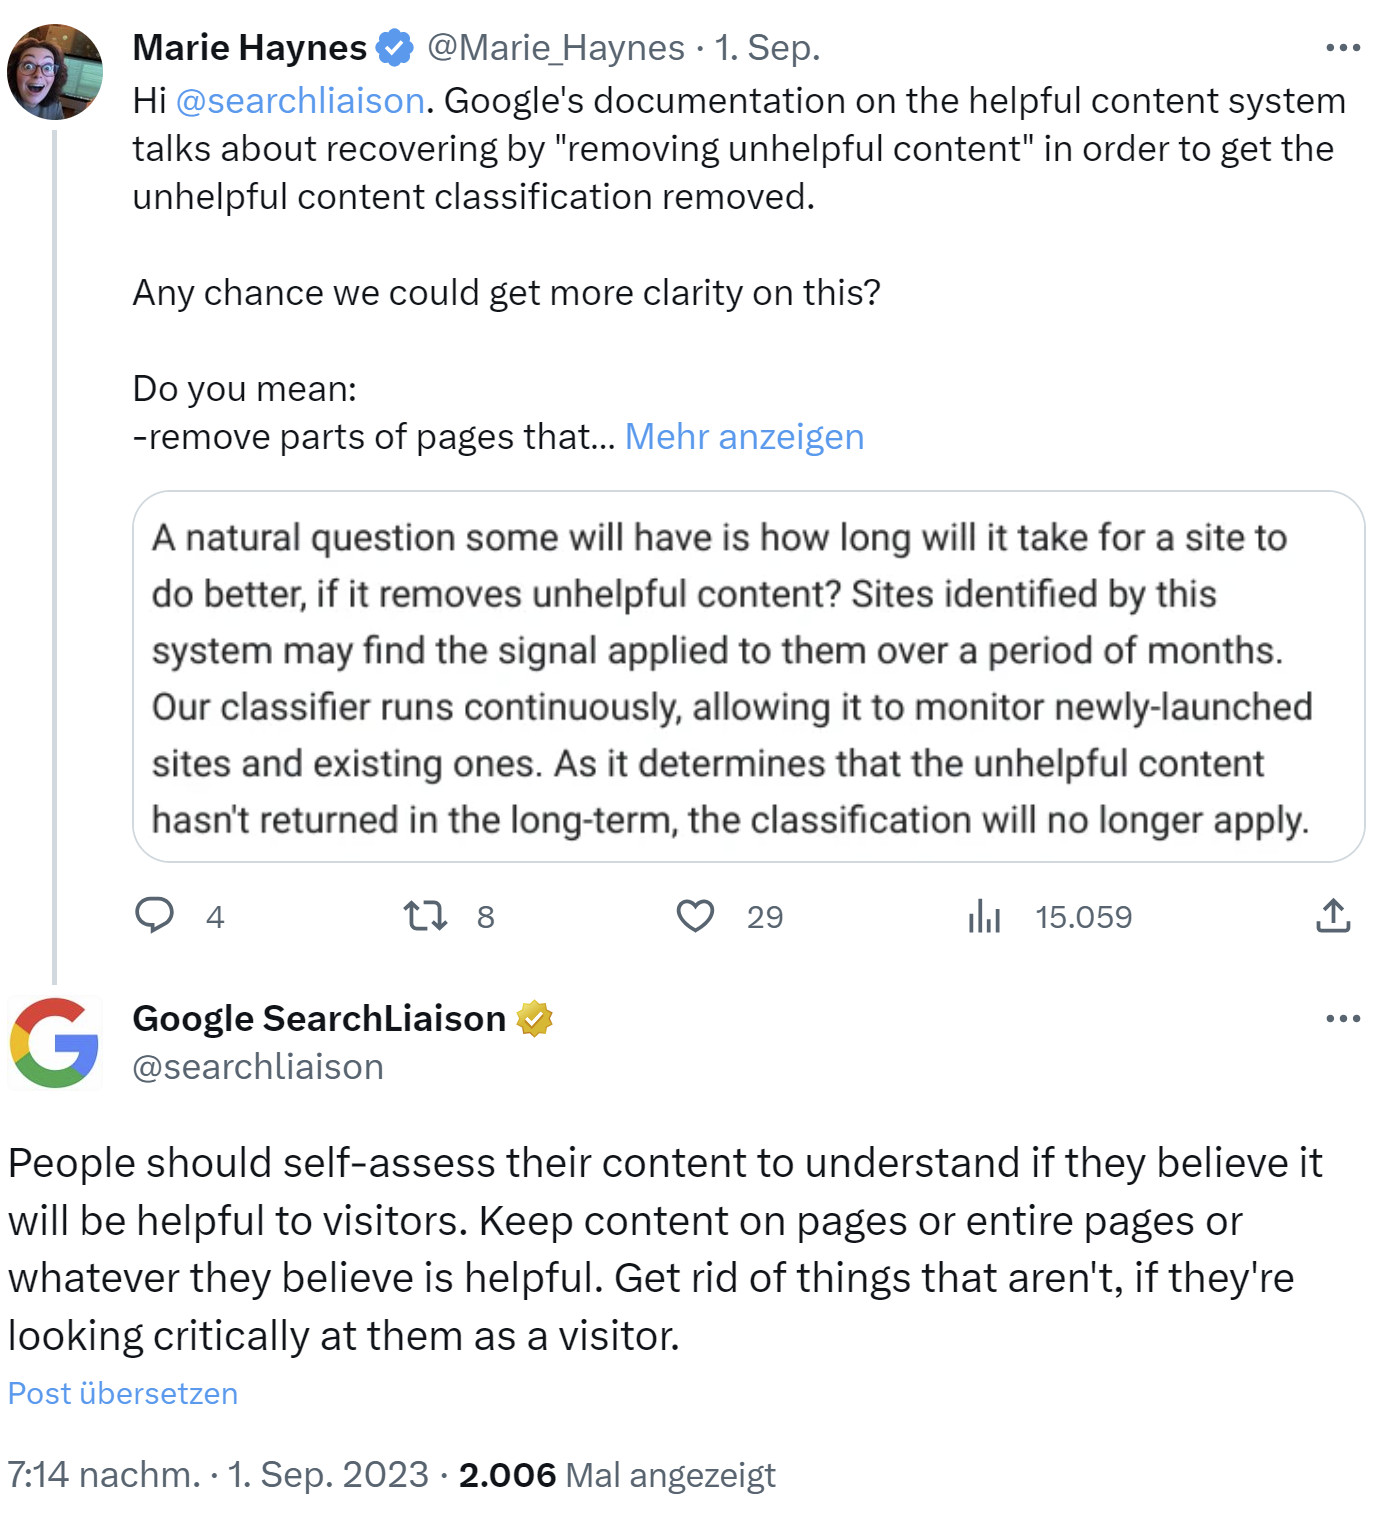The image size is (1385, 1536).
Task: Open the @searchliaison mention link
Action: click(299, 100)
